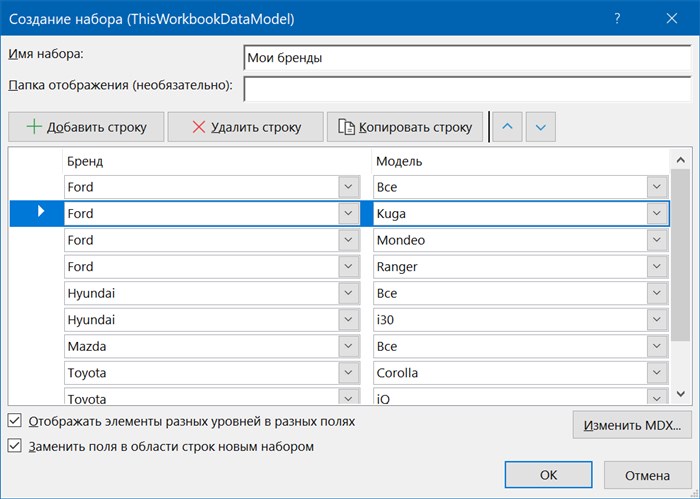The width and height of the screenshot is (700, 499).
Task: Open the Corolla model dropdown arrow
Action: [x=657, y=373]
